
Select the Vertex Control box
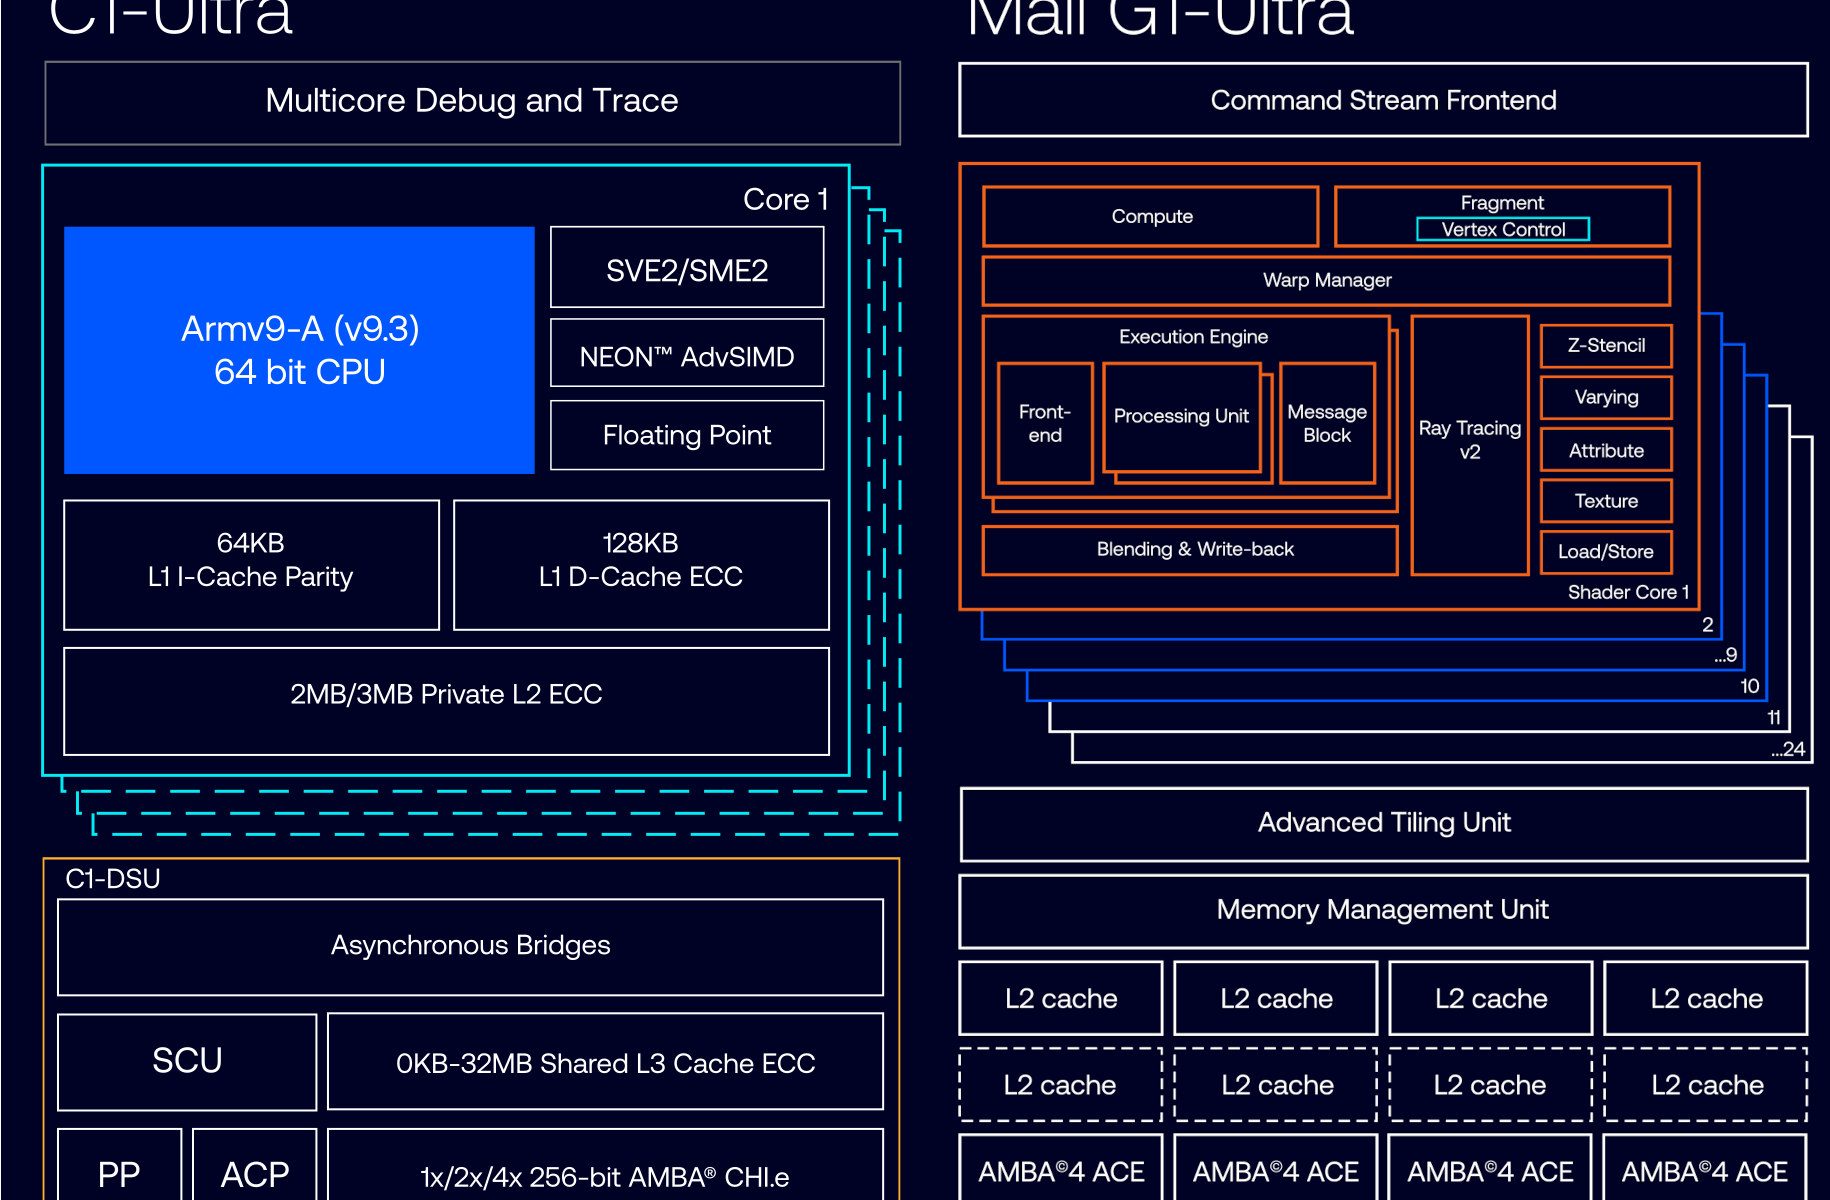1503,229
